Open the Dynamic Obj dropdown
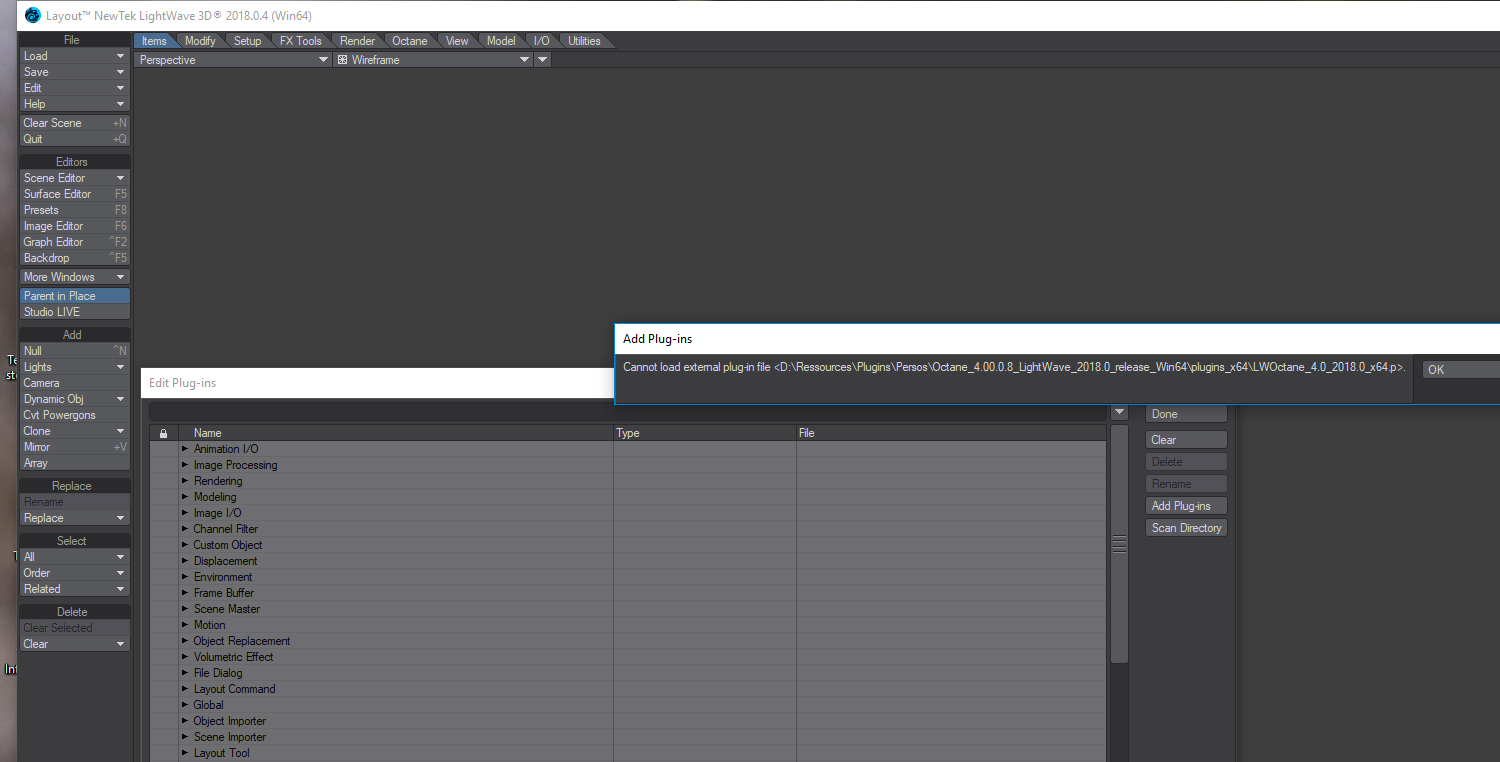 click(75, 399)
